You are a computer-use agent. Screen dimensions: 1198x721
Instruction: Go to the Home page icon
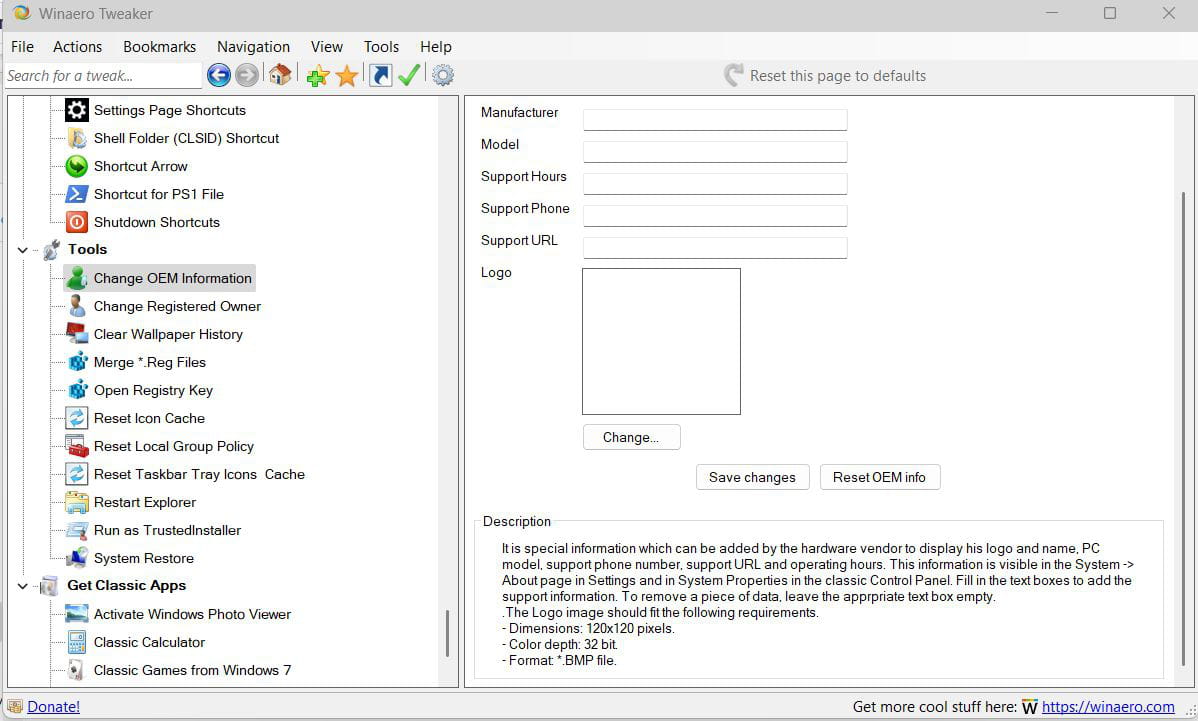(x=280, y=74)
